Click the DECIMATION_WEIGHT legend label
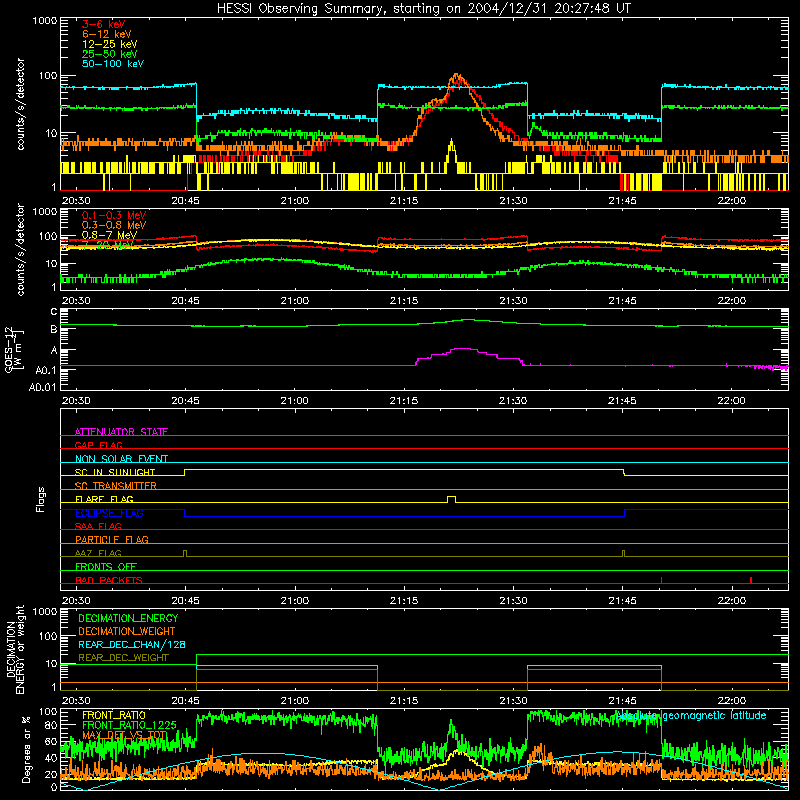 pos(127,632)
